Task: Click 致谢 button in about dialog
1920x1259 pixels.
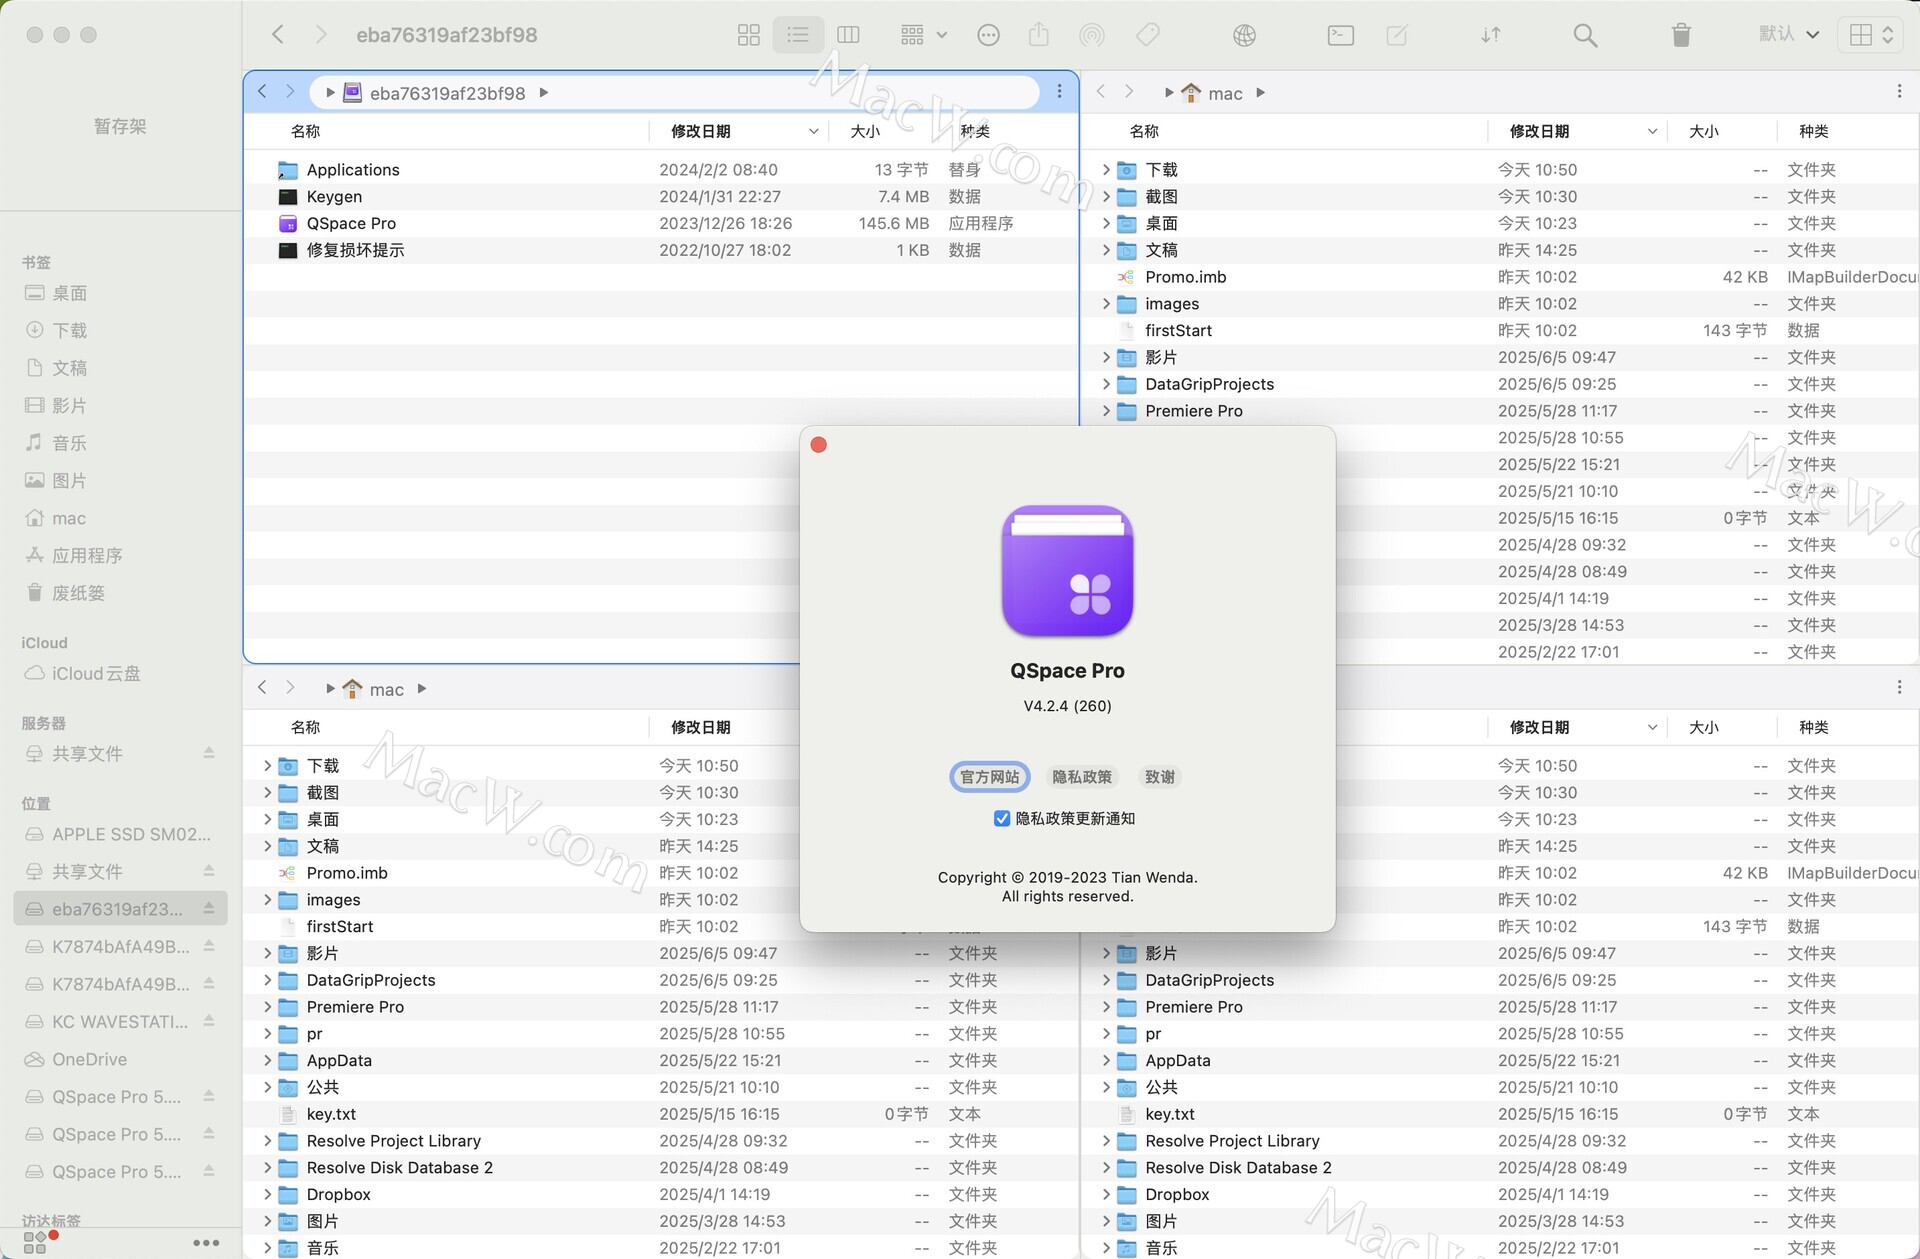Action: (x=1160, y=777)
